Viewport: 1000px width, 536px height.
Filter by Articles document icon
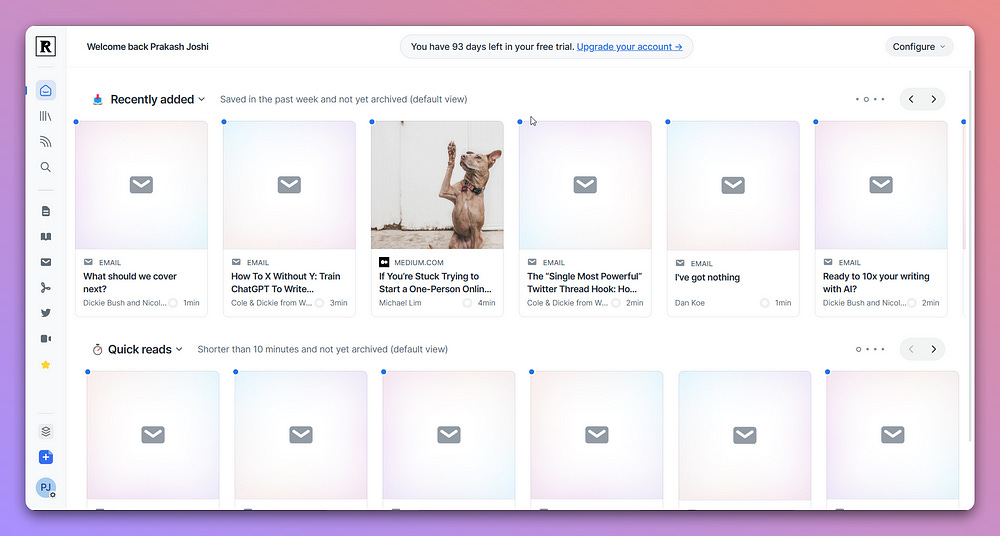point(46,211)
